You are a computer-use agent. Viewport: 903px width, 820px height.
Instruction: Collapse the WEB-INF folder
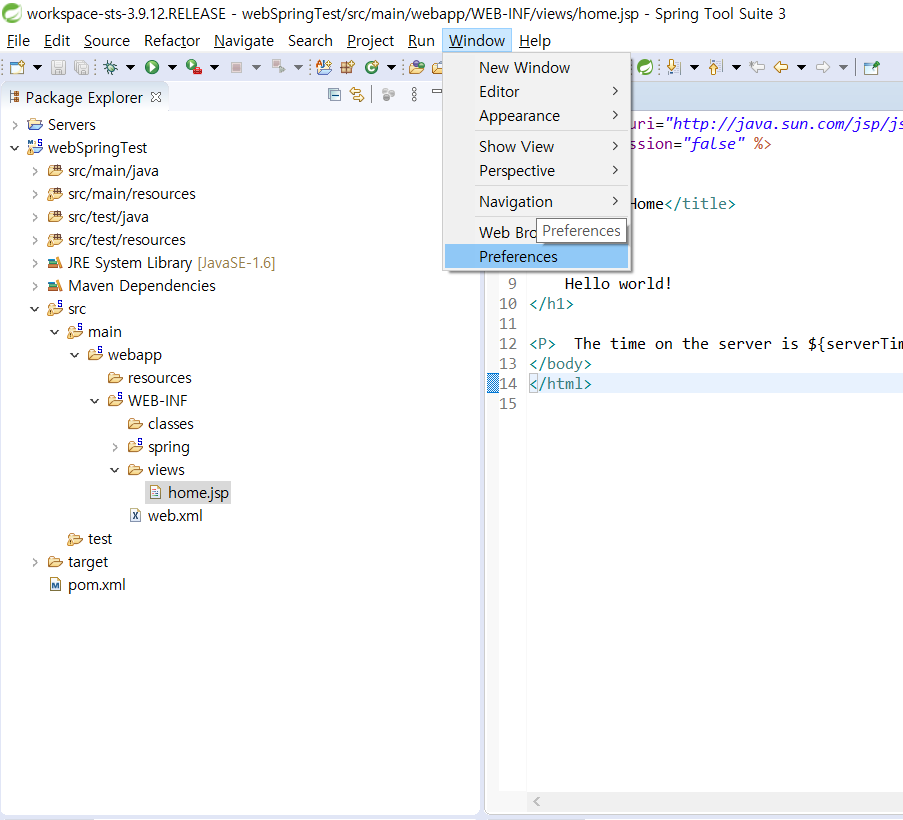(95, 401)
